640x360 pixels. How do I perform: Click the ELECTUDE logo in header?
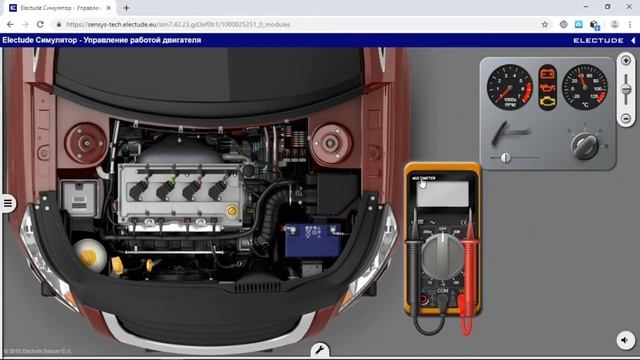click(598, 40)
